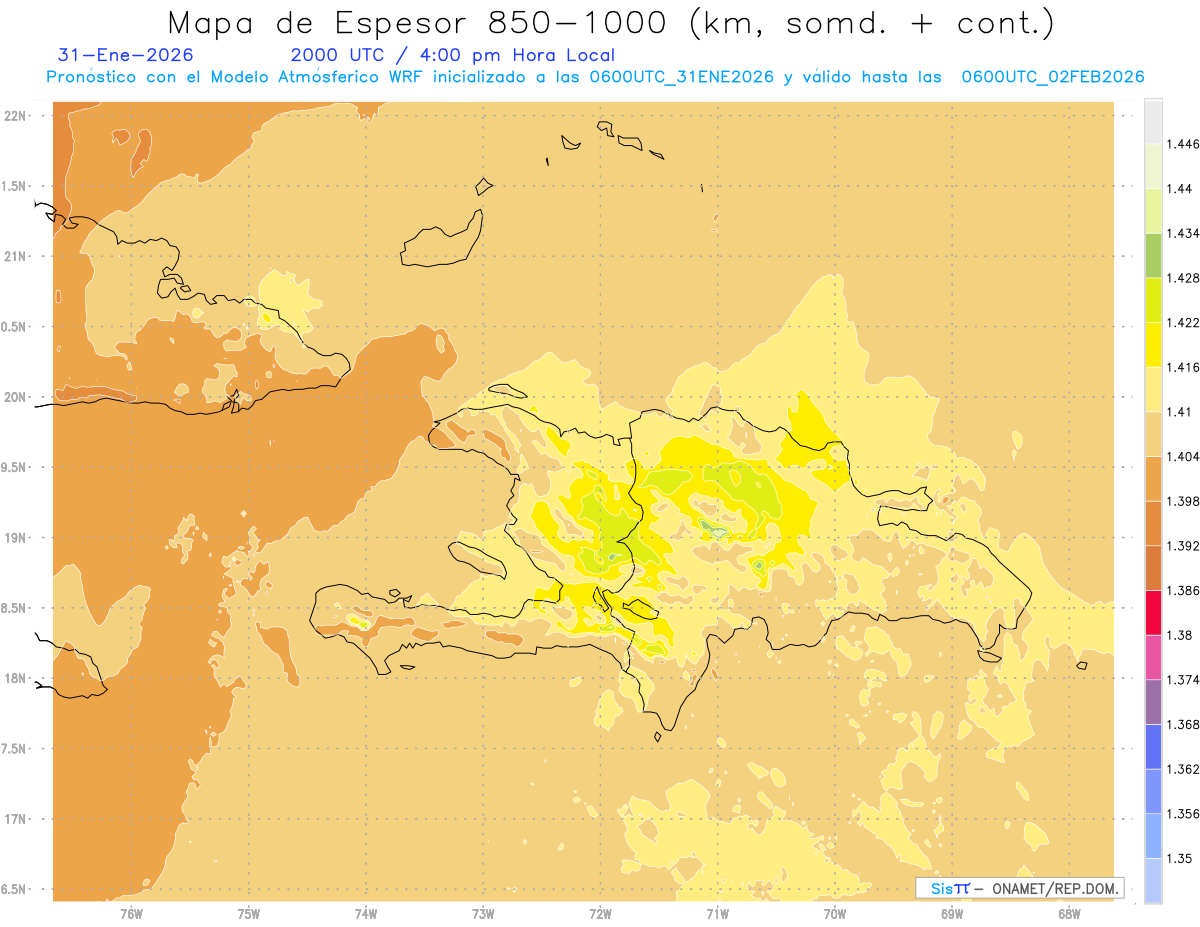Click the green swatch below 1.434

pyautogui.click(x=1153, y=255)
